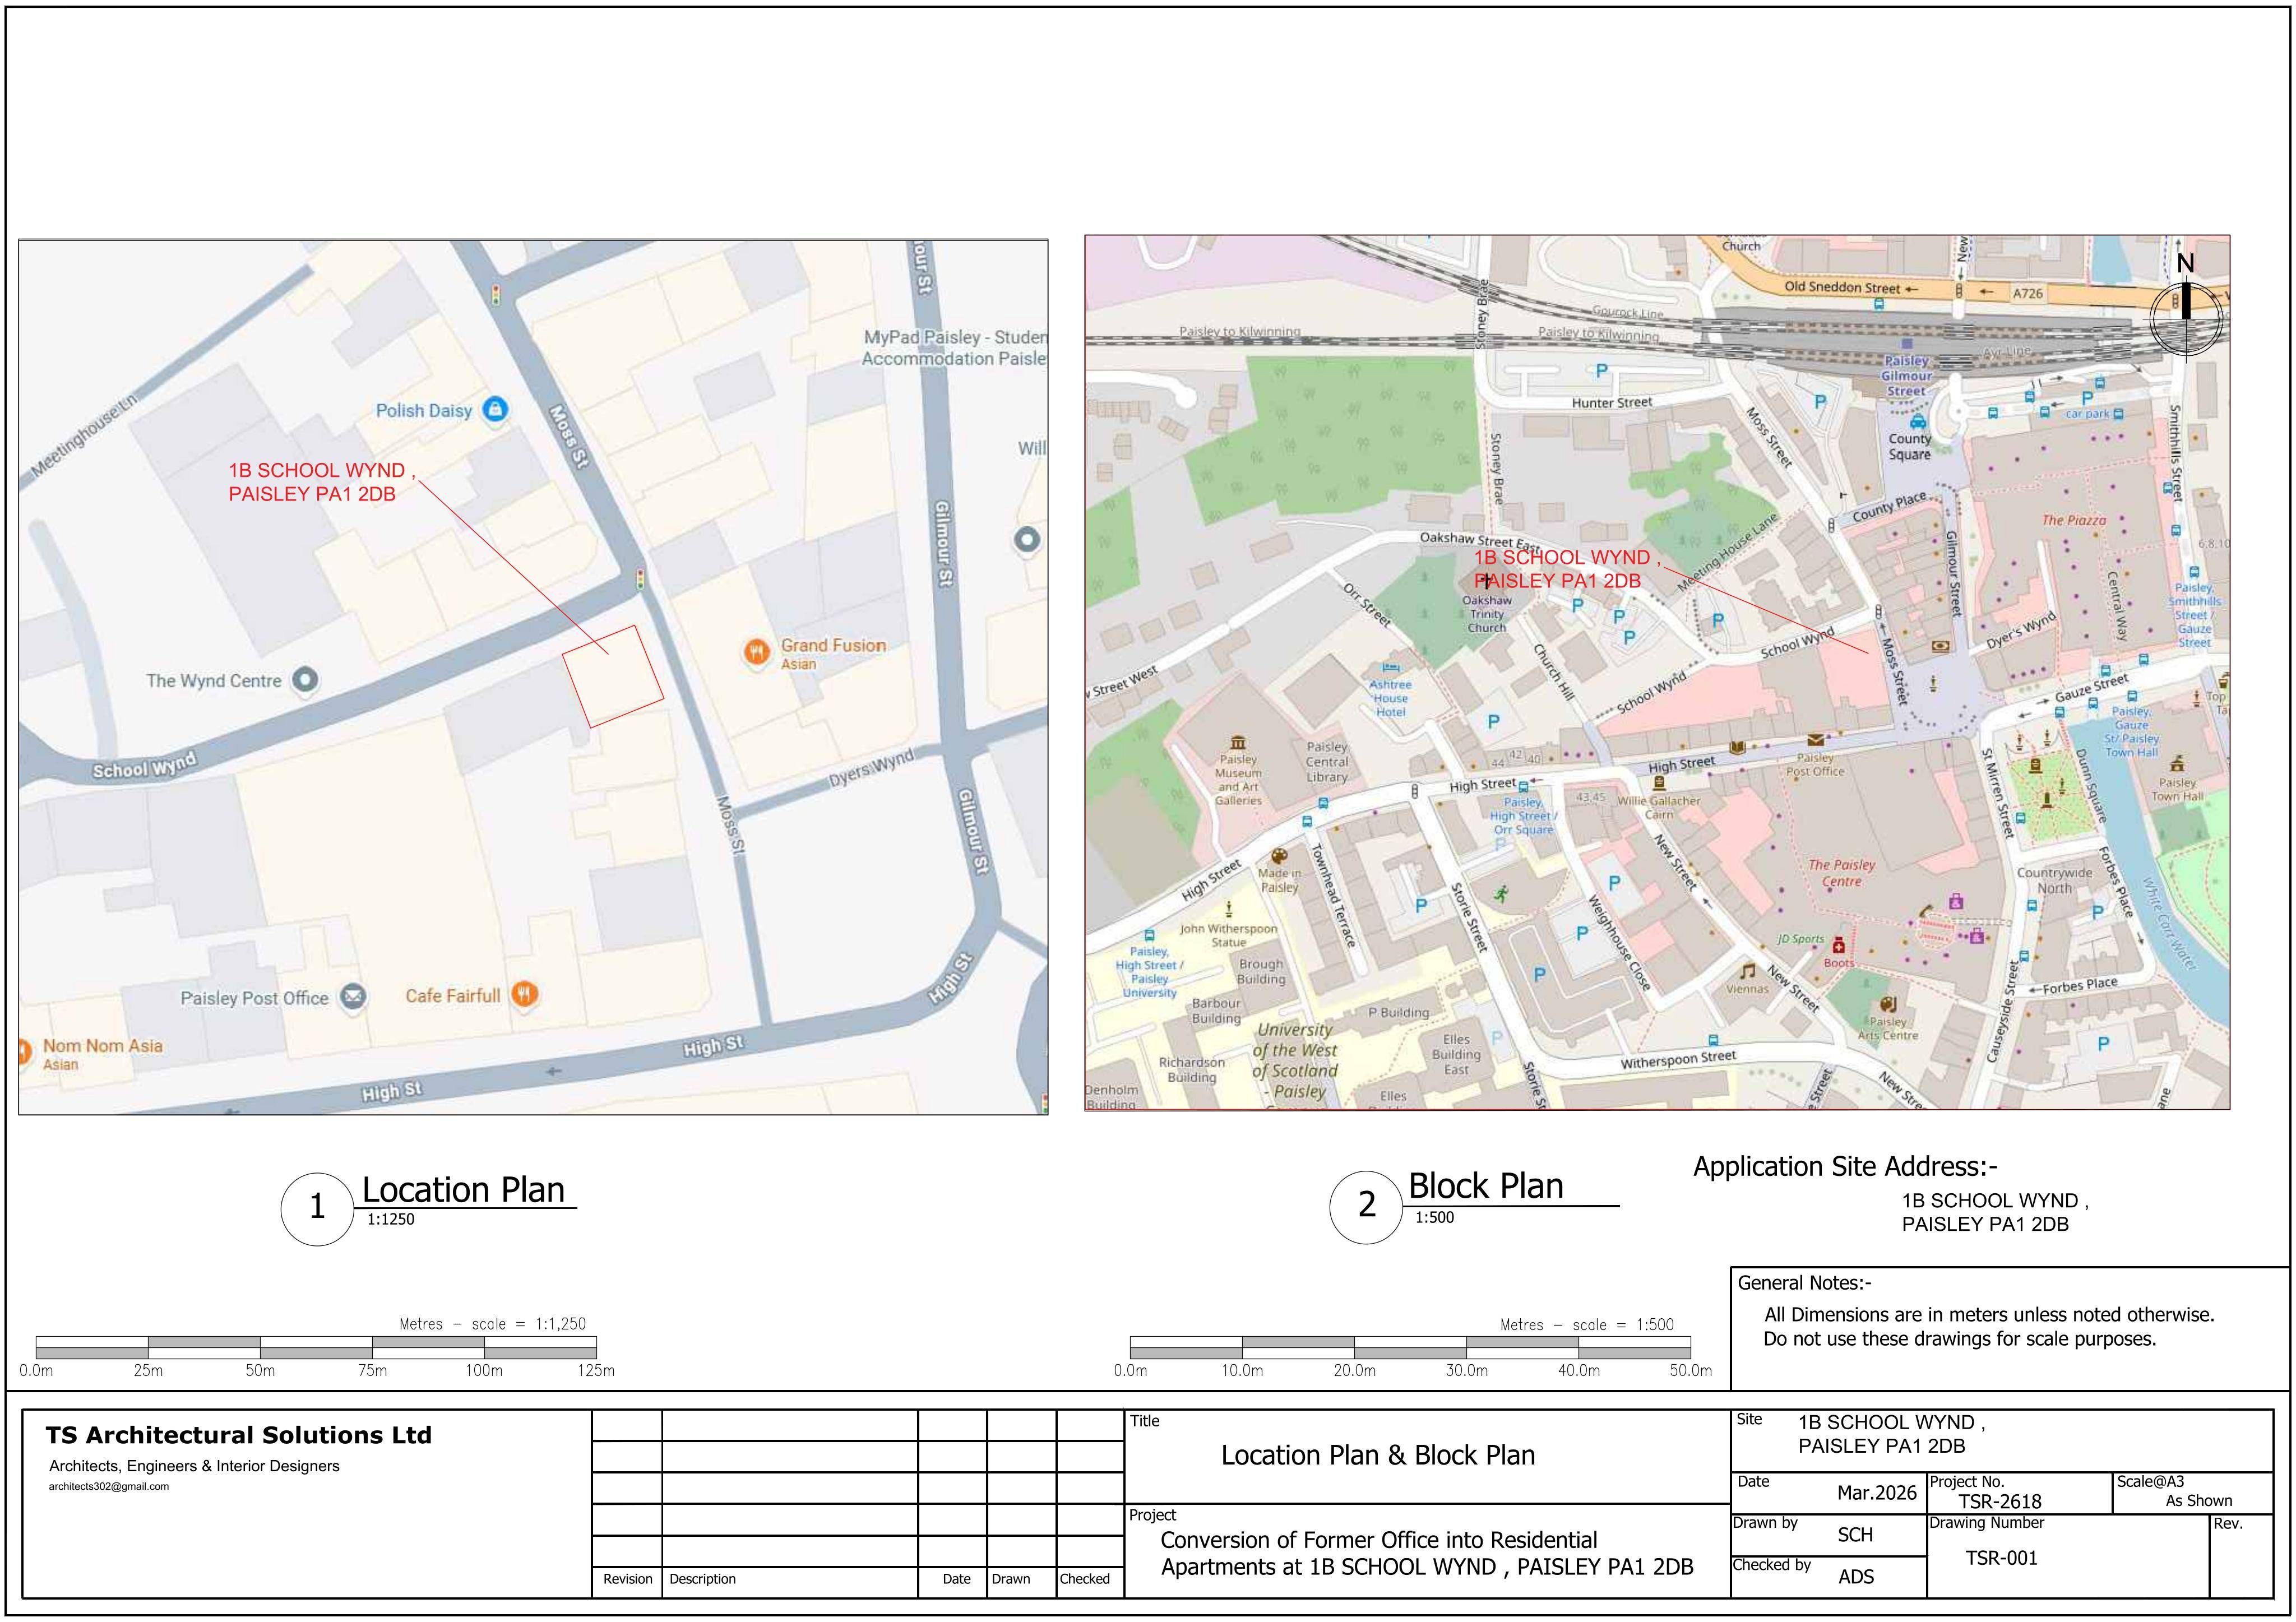
Task: Click the circled number 1 drawing marker
Action: [317, 1208]
